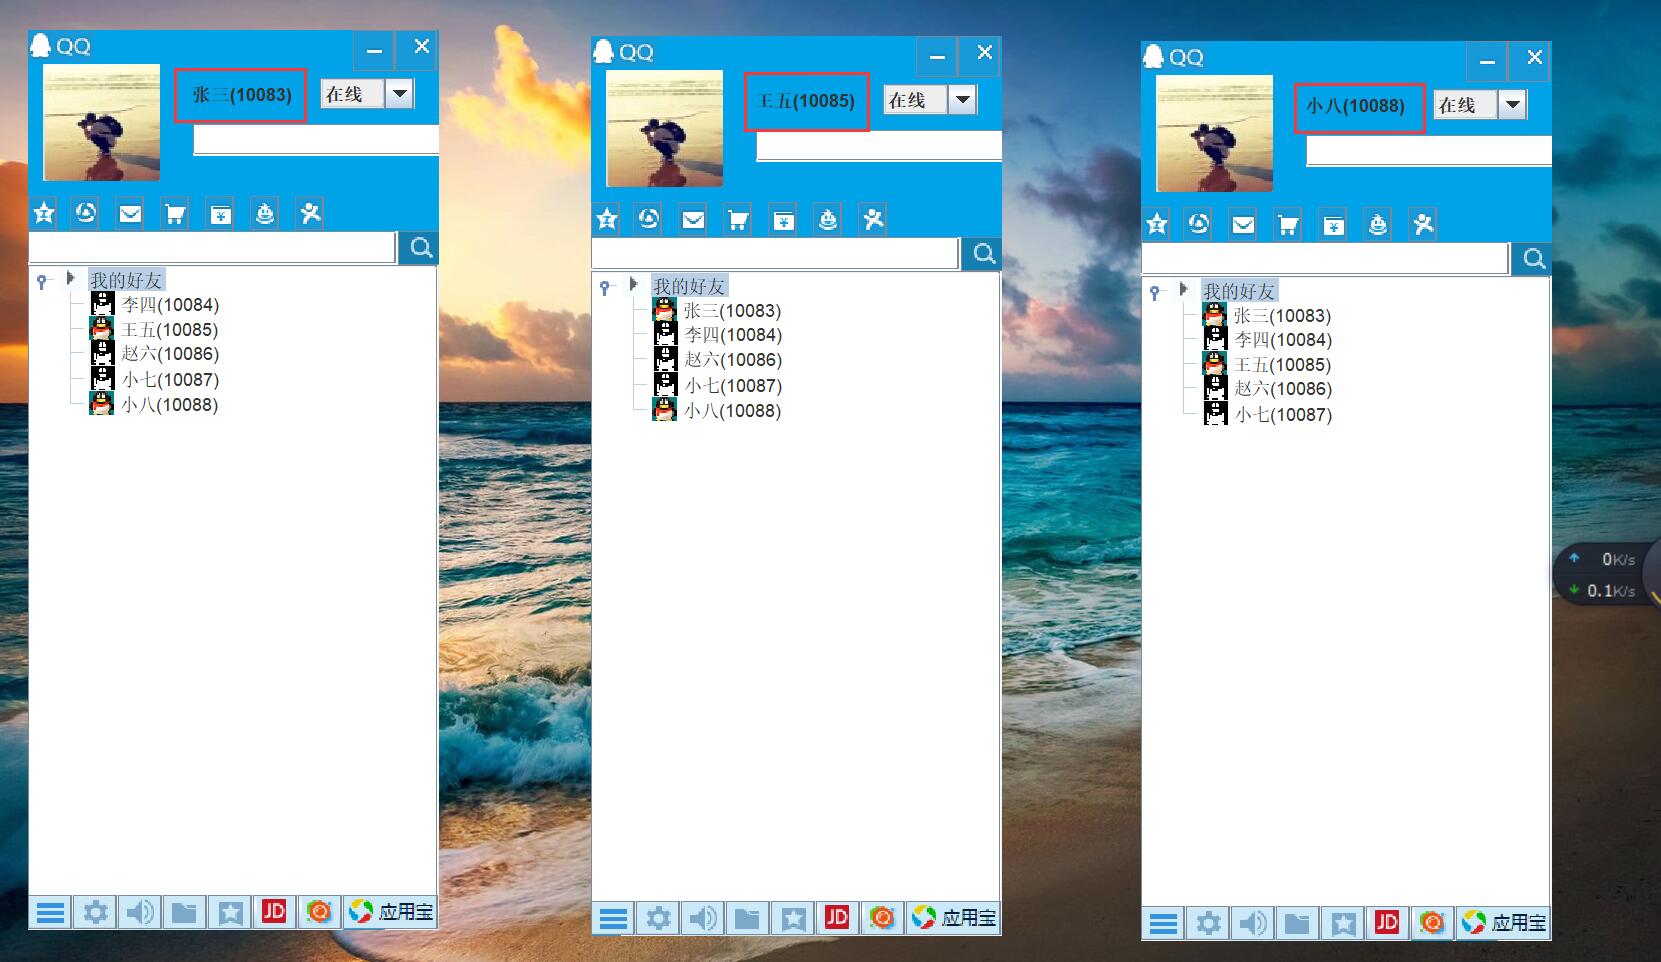Viewport: 1661px width, 962px height.
Task: Click the shopping cart icon in 小八's window
Action: coord(1288,225)
